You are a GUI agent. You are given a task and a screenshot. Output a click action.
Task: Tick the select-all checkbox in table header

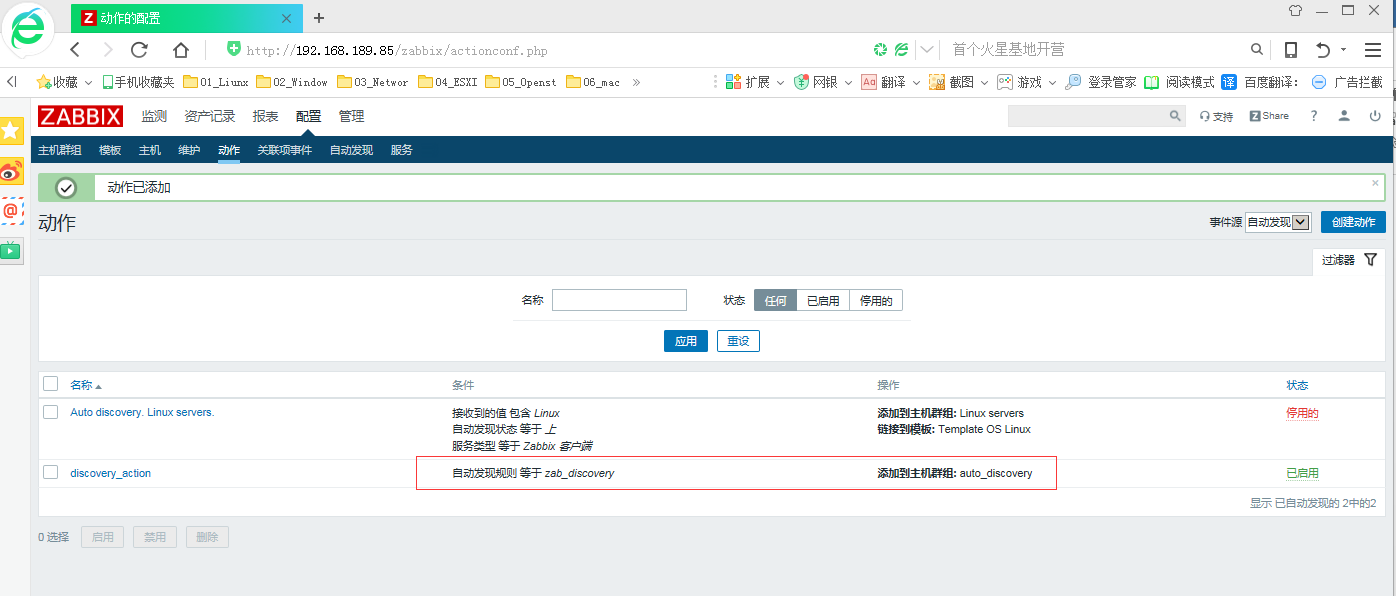[x=51, y=384]
